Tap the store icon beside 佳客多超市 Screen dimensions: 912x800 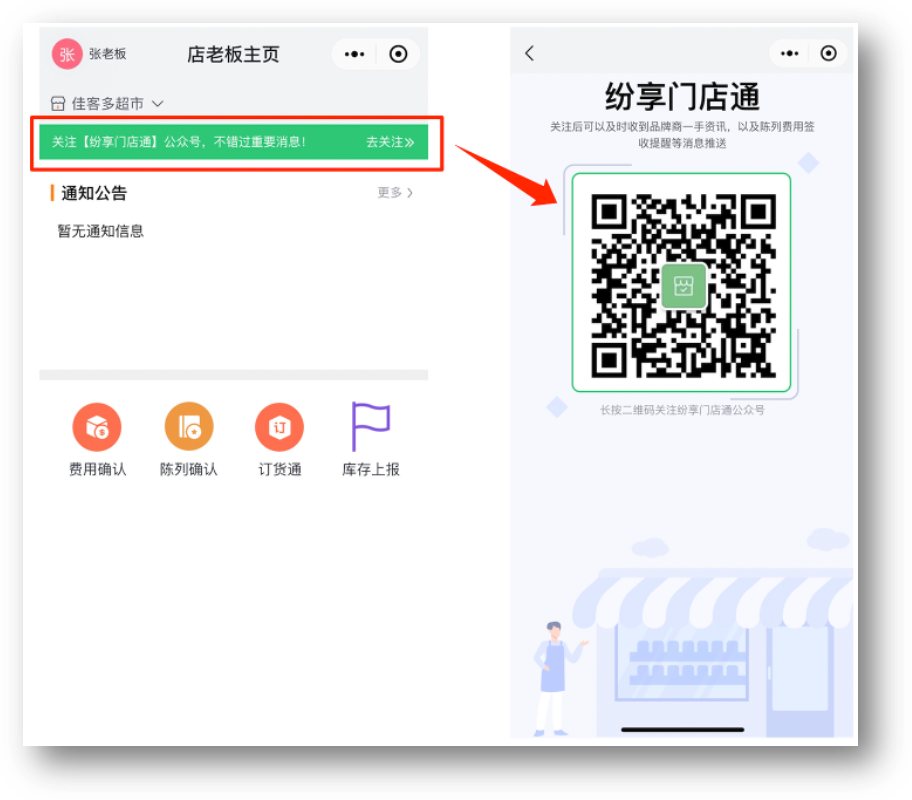(x=58, y=104)
